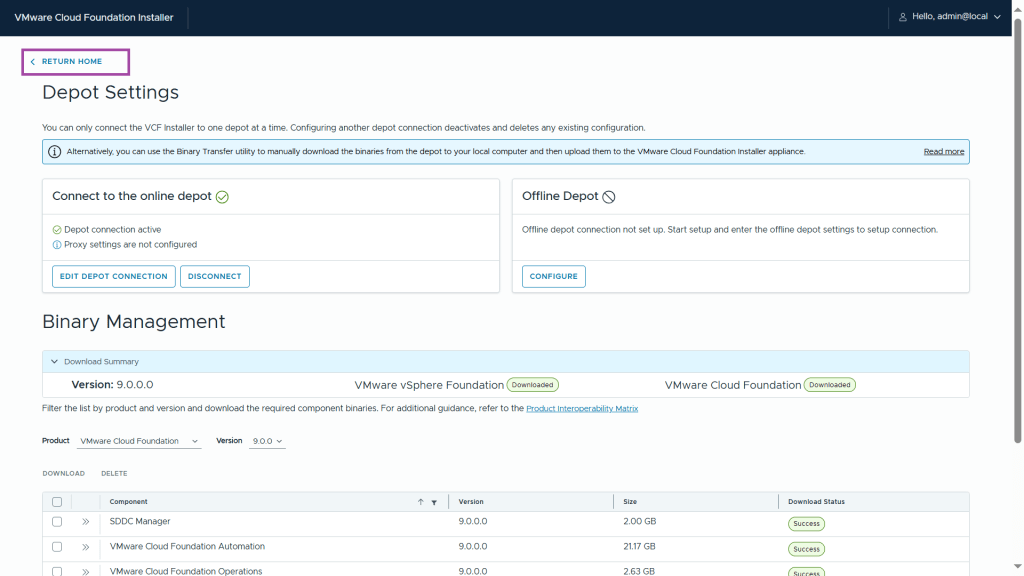Expand SDDC Manager row details
The width and height of the screenshot is (1024, 576).
86,522
